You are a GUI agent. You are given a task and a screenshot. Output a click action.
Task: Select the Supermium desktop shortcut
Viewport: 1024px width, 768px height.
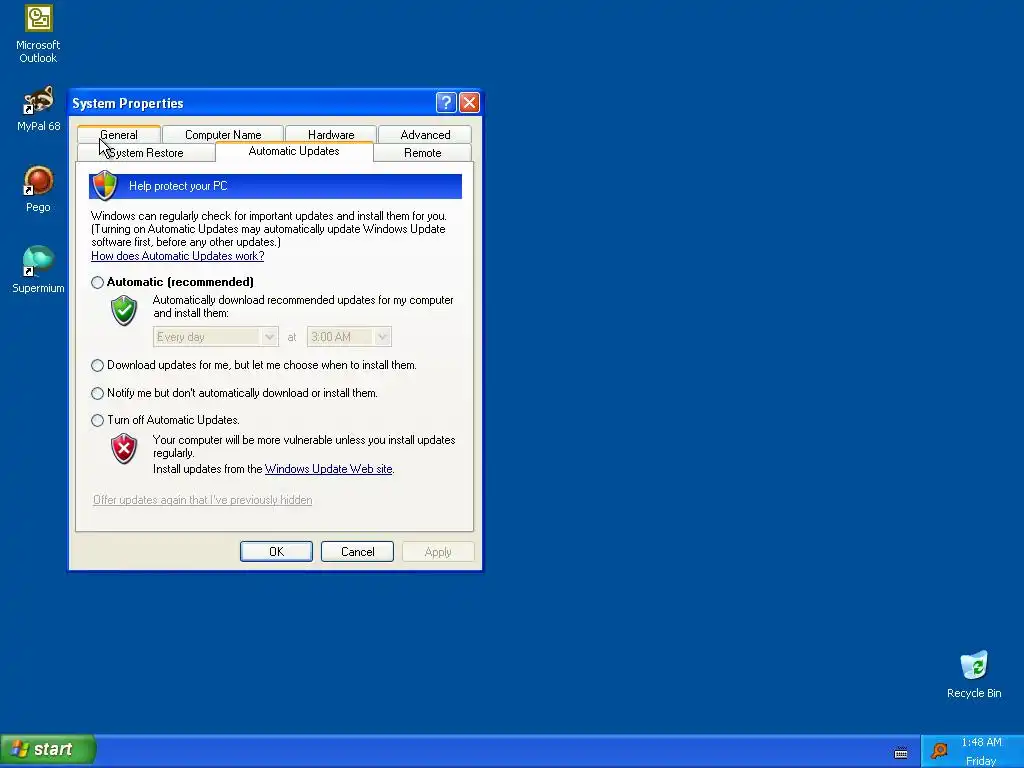pyautogui.click(x=38, y=270)
